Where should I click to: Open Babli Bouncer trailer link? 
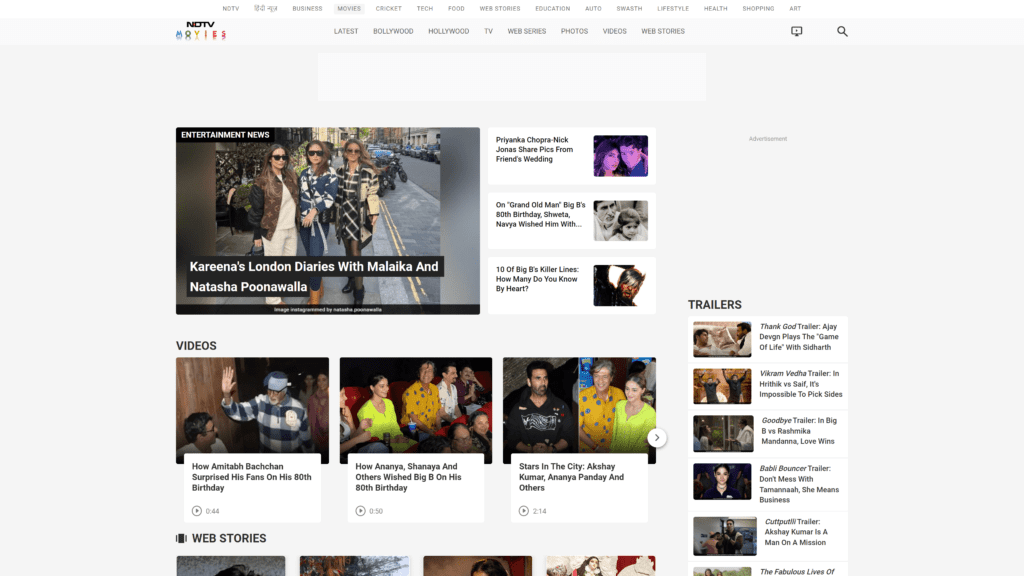click(x=799, y=484)
